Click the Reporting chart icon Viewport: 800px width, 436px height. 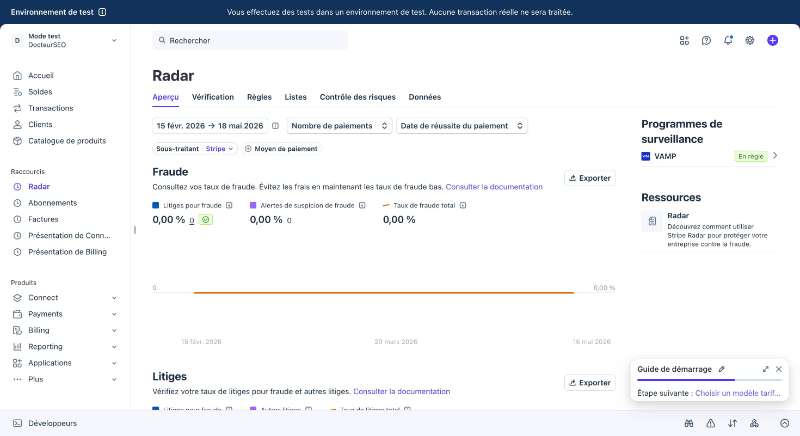17,347
